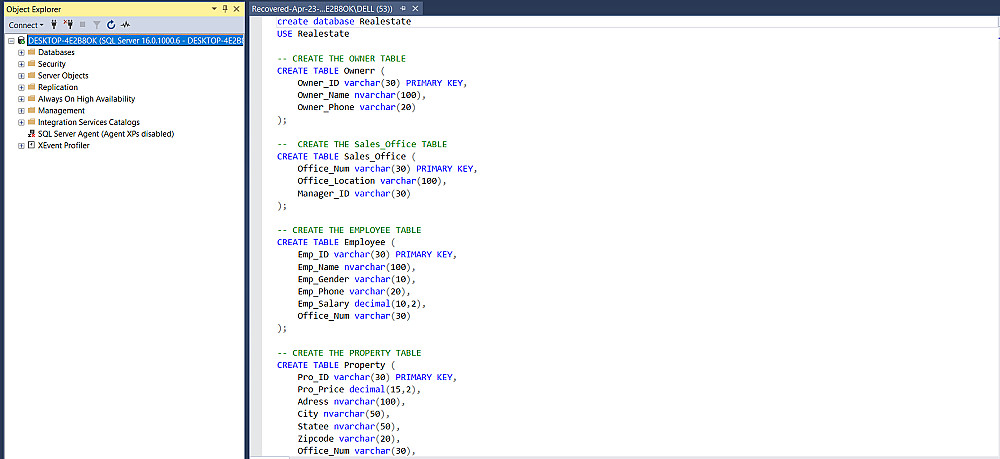Click the 'Owner_Phone varchar(20)' line
Viewport: 1000px width, 459px height.
coord(356,107)
